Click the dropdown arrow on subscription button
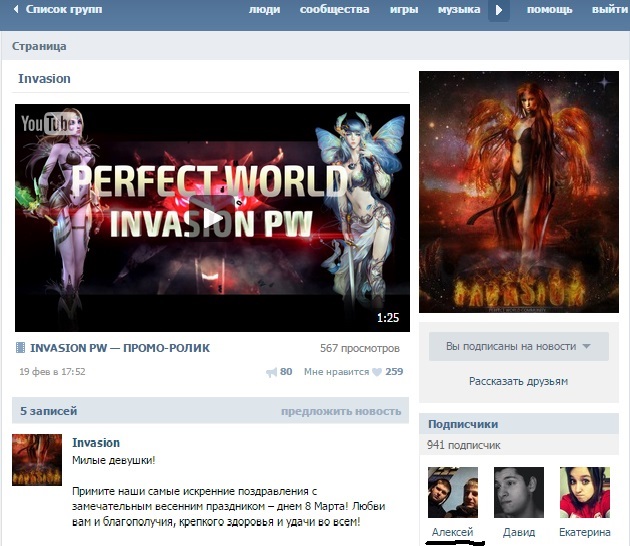Screen dimensions: 630x546 pyautogui.click(x=587, y=346)
